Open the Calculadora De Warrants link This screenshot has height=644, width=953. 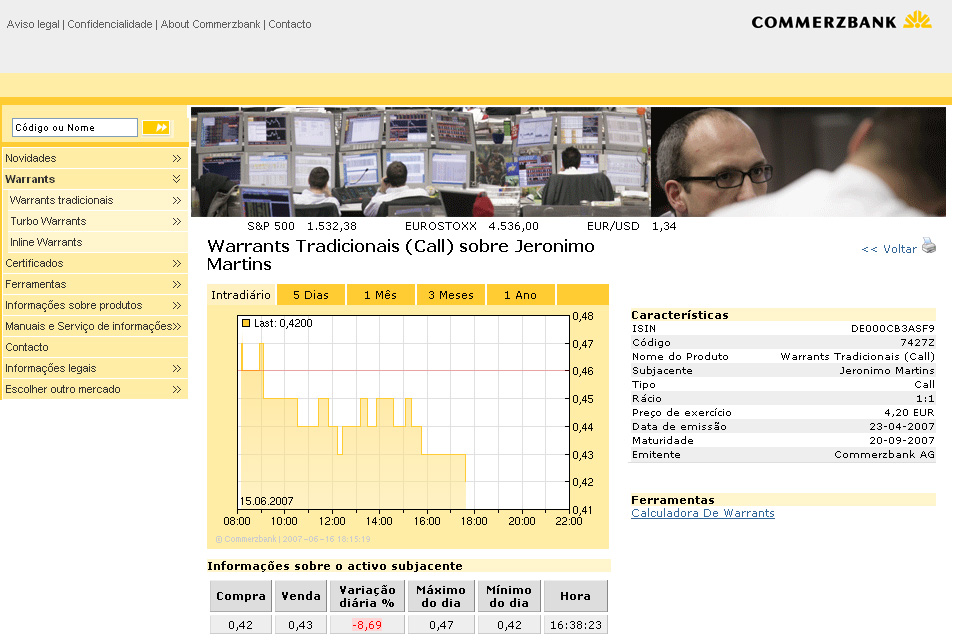point(703,513)
